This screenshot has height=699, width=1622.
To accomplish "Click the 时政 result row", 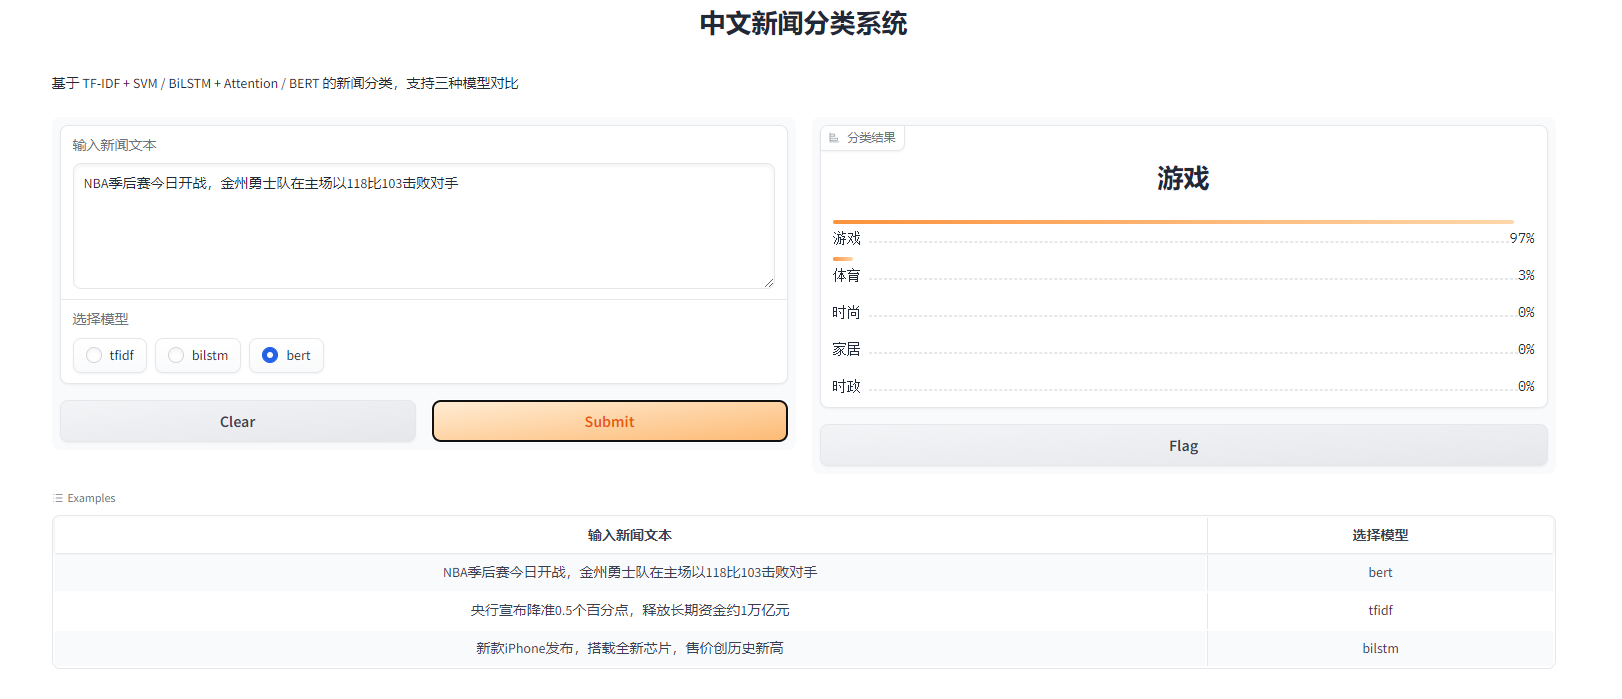I will [x=1183, y=387].
